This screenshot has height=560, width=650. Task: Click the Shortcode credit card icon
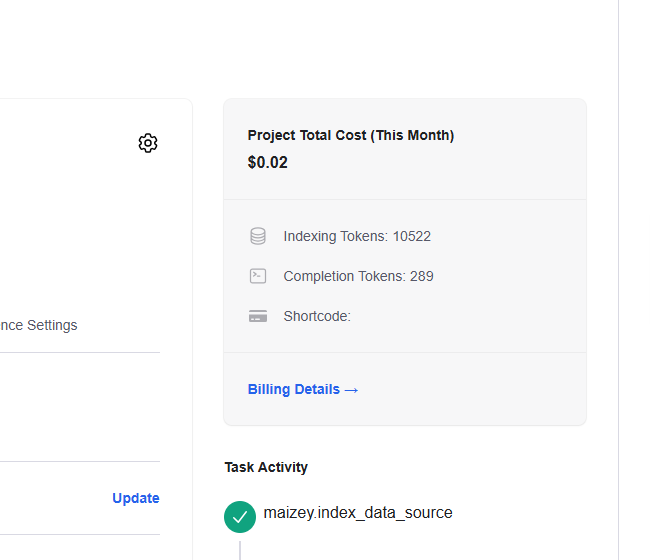(258, 316)
